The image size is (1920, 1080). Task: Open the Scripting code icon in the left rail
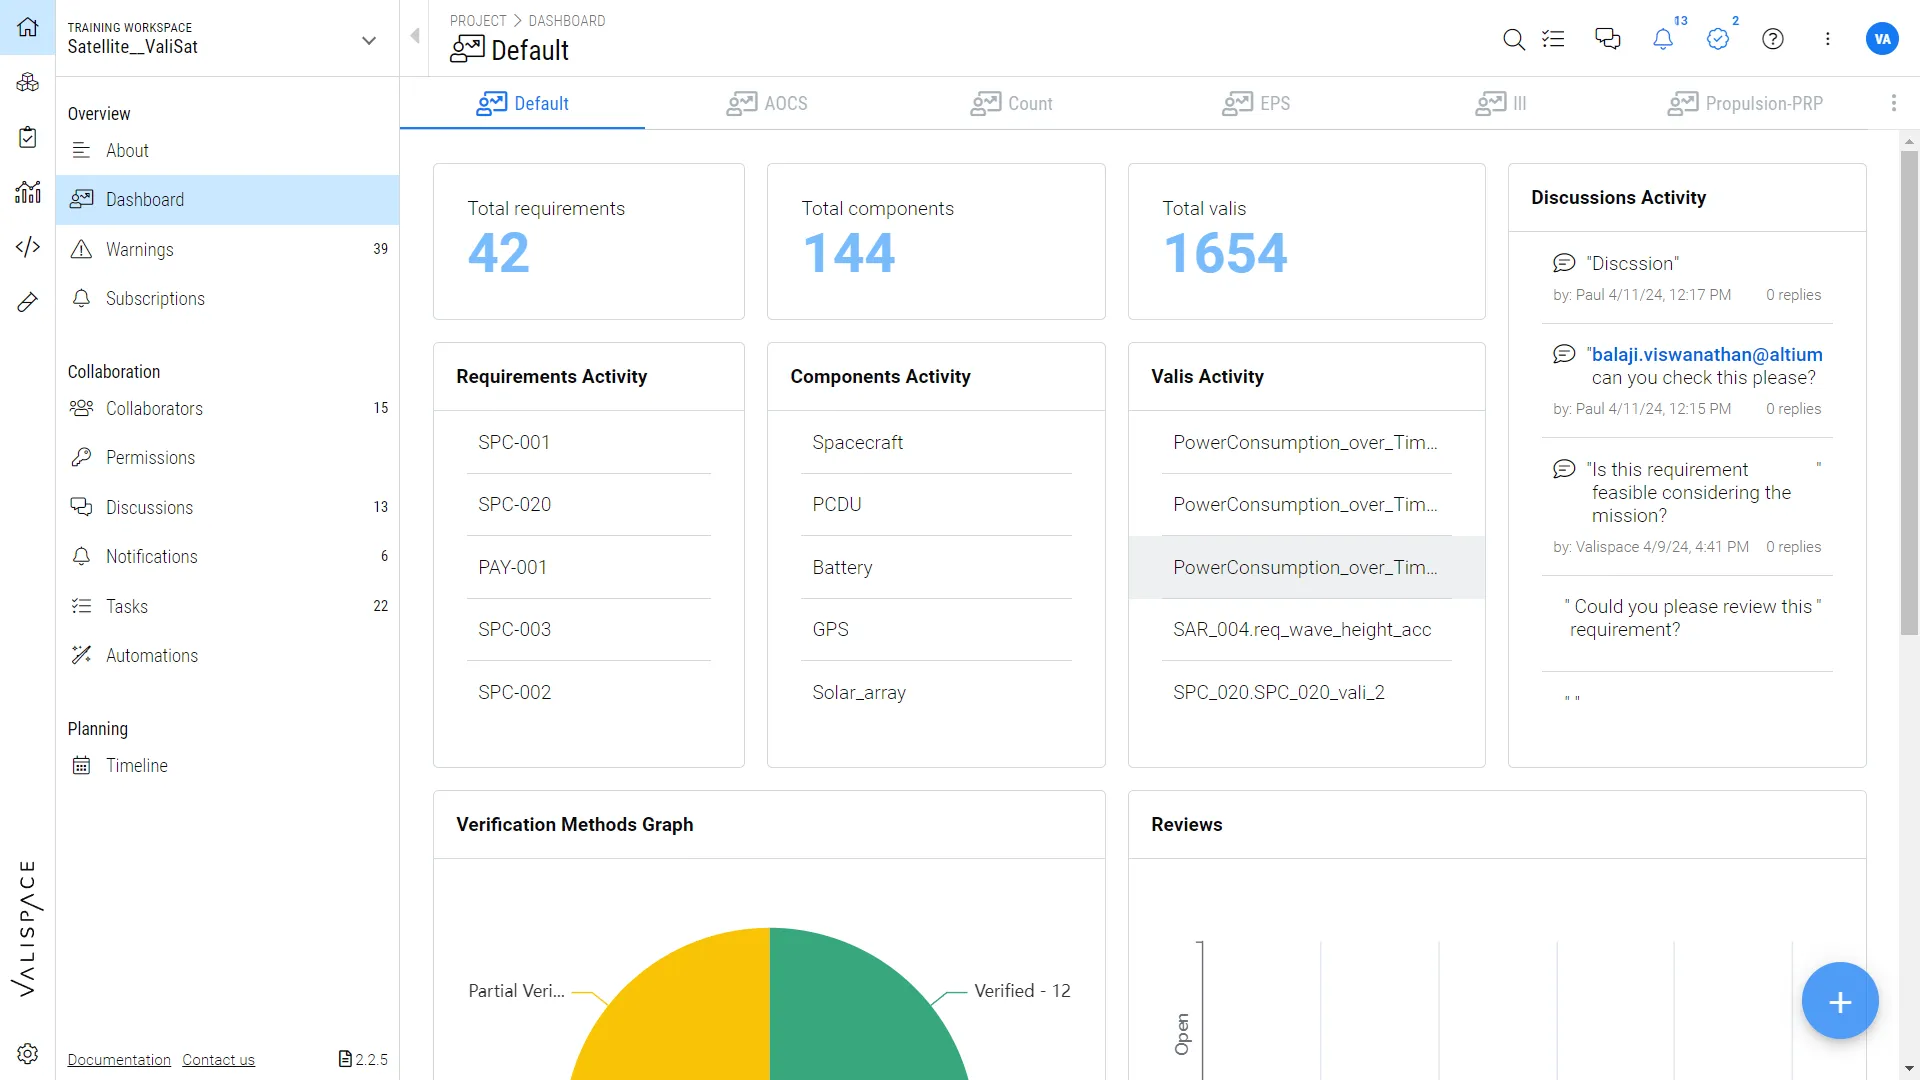pos(28,246)
